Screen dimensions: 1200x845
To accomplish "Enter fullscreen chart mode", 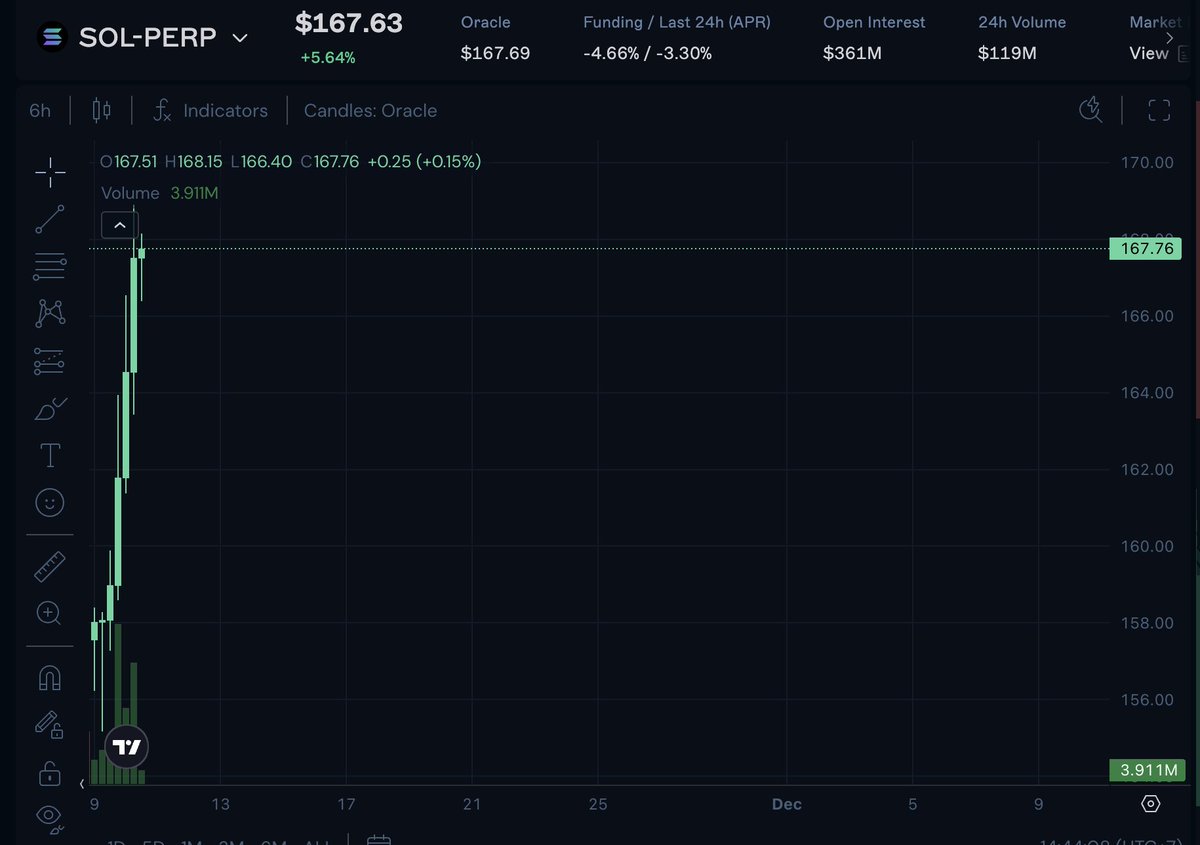I will point(1159,110).
